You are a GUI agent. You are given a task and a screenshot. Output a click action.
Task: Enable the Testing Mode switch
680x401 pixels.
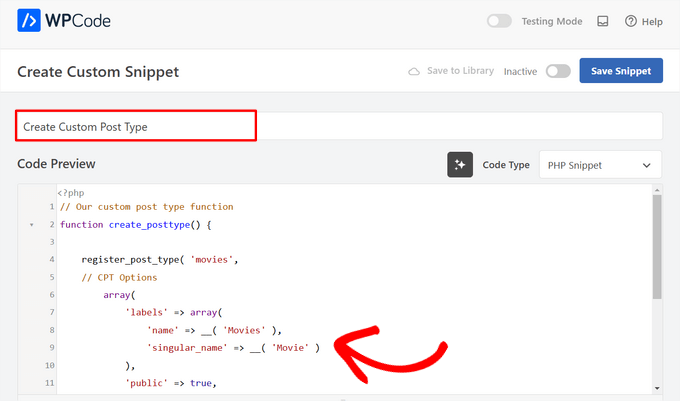pyautogui.click(x=499, y=21)
